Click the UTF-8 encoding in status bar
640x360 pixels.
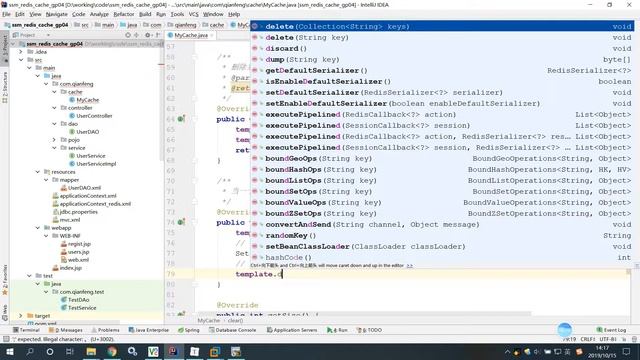pos(608,339)
